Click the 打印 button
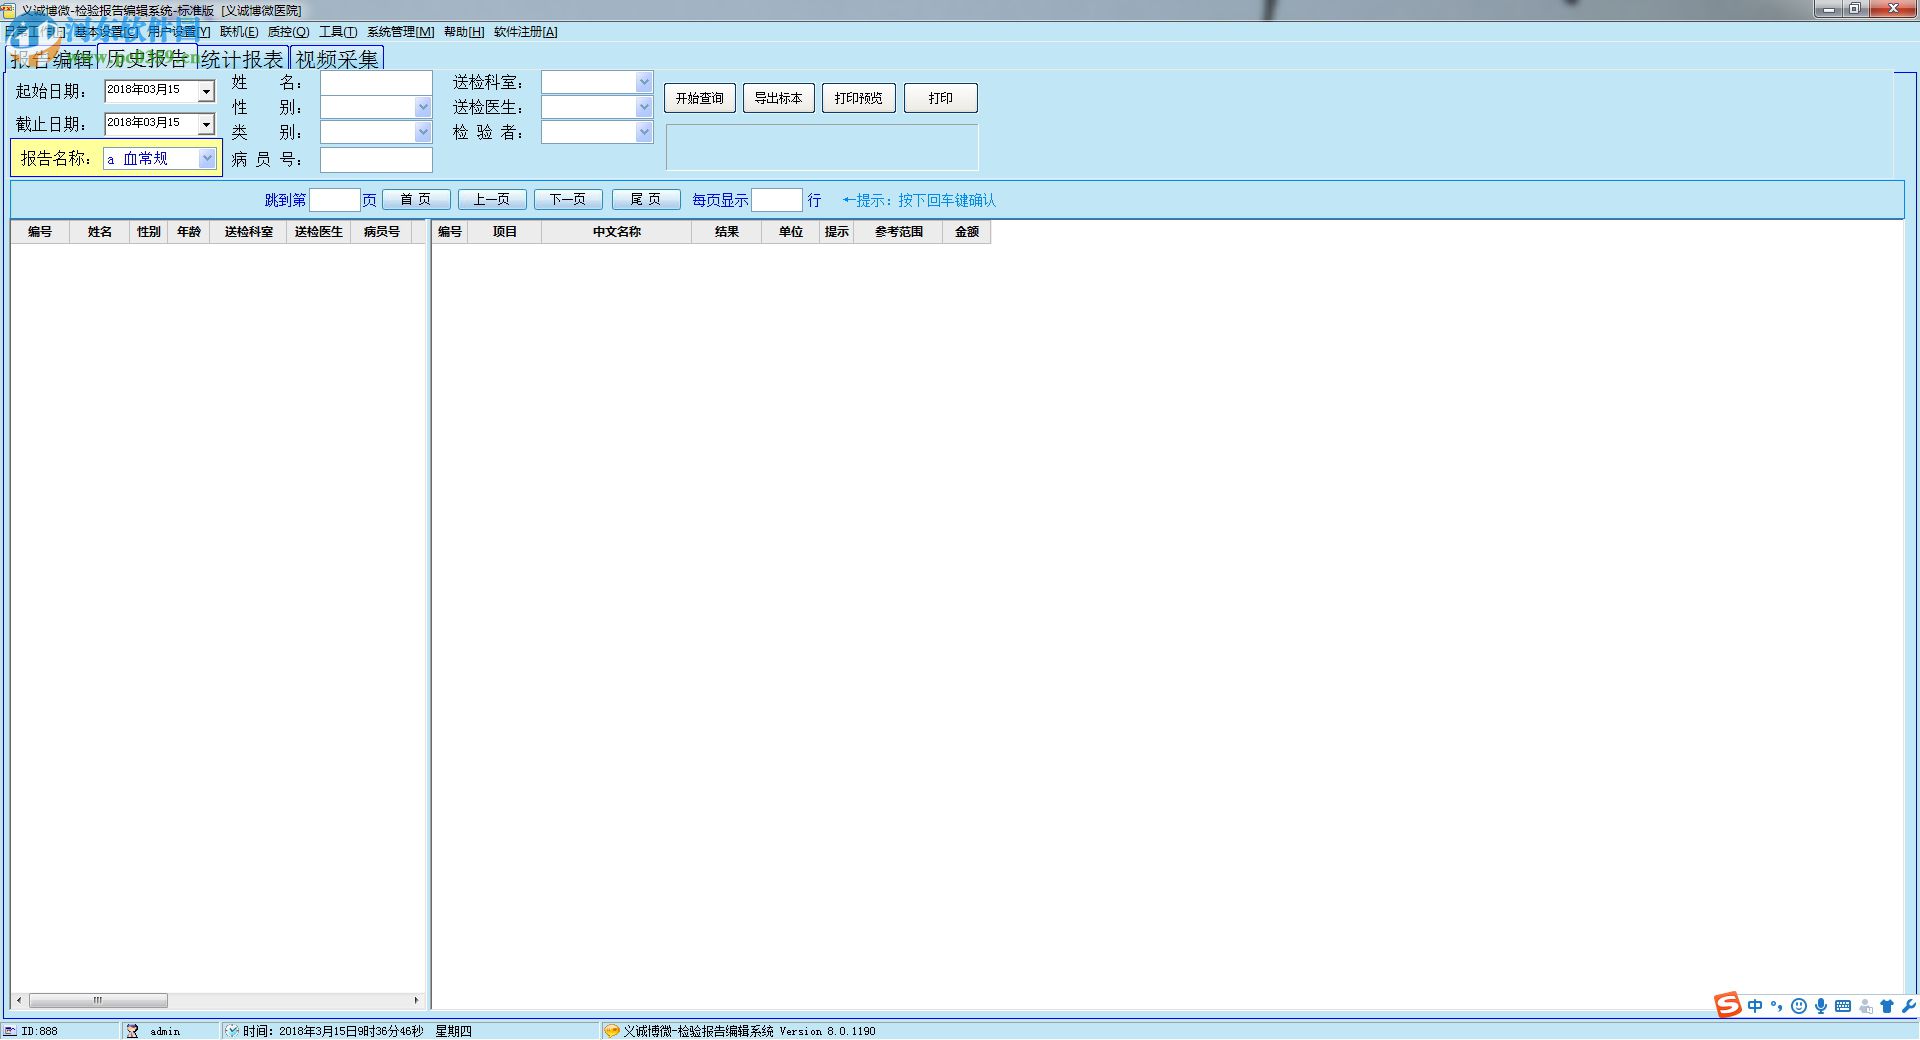This screenshot has height=1040, width=1920. (941, 98)
